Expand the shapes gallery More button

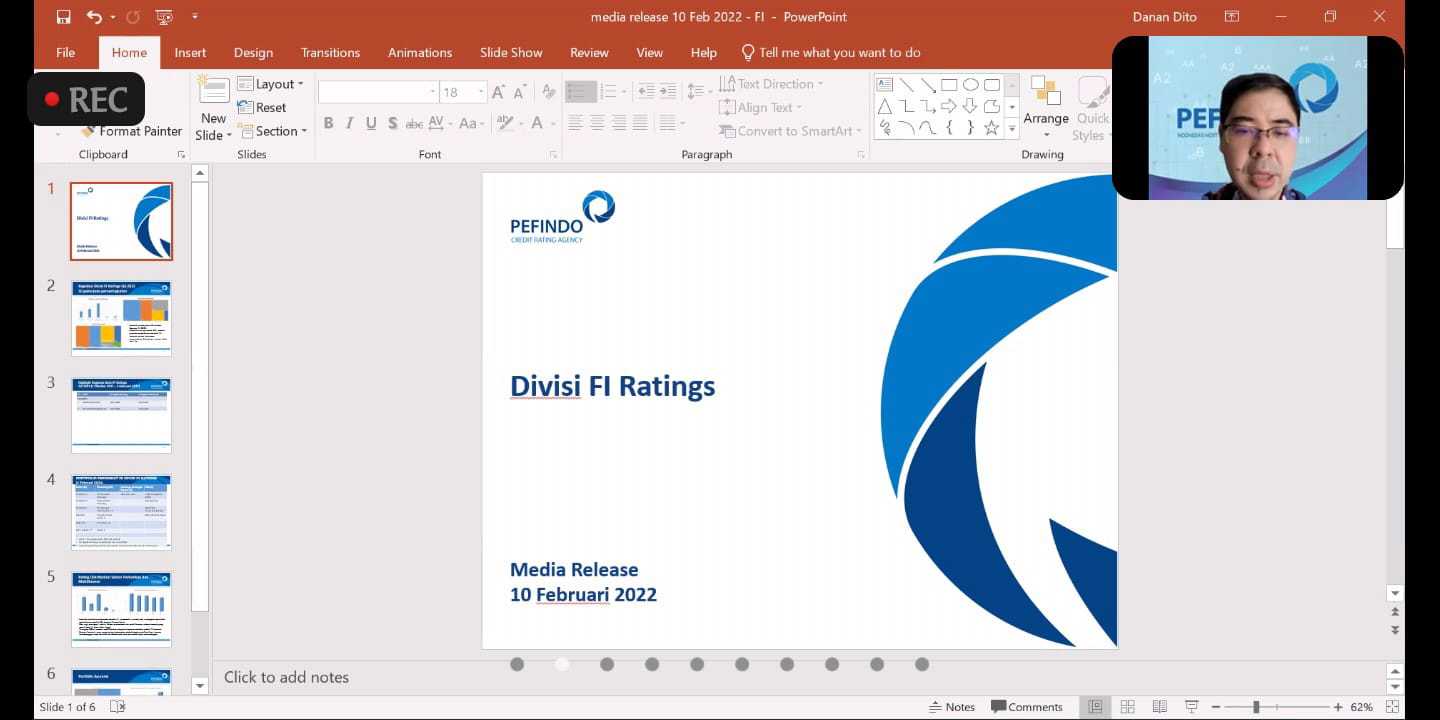1012,128
